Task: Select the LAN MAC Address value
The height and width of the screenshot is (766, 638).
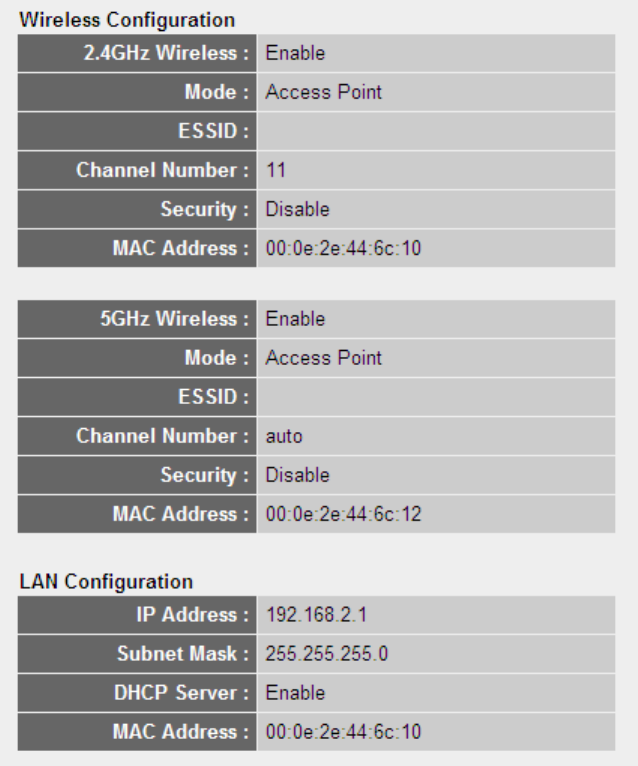Action: coord(342,732)
